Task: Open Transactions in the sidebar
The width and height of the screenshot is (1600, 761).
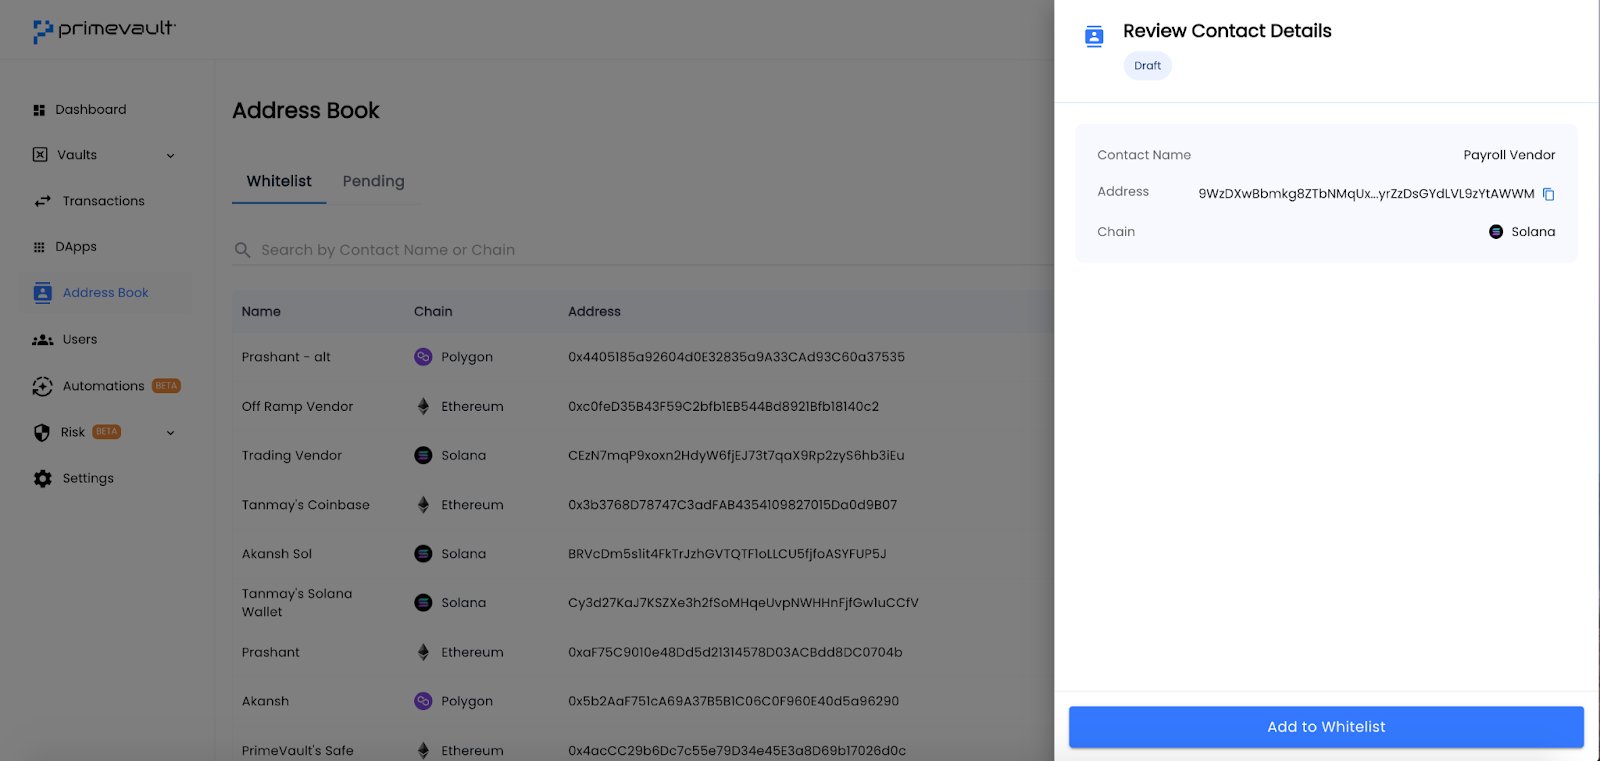Action: pyautogui.click(x=103, y=201)
